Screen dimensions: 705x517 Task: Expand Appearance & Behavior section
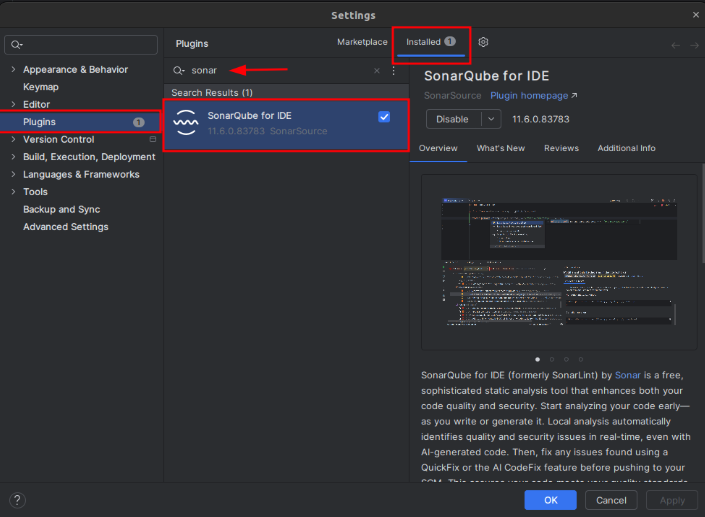(13, 69)
